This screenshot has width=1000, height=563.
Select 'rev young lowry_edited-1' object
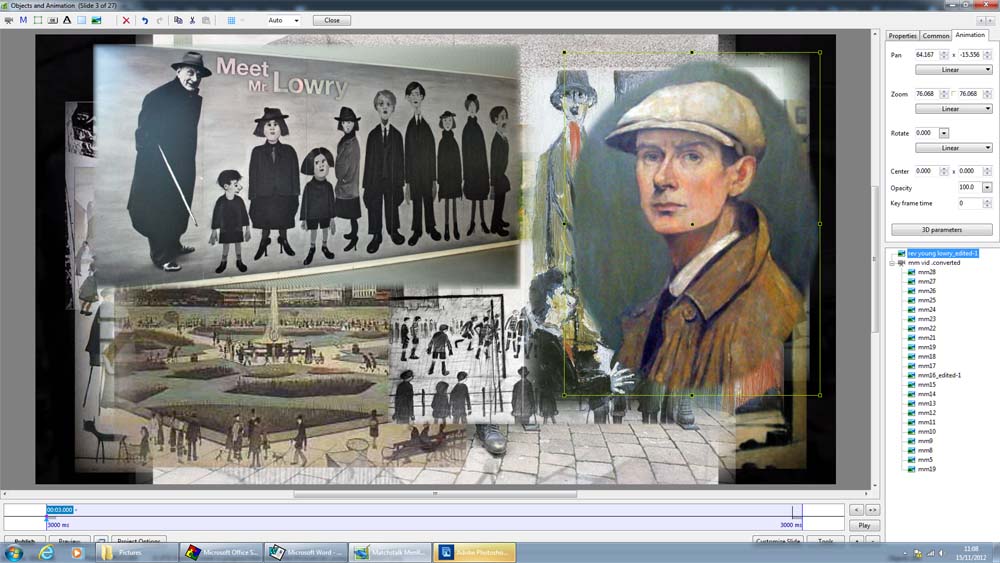coord(943,253)
